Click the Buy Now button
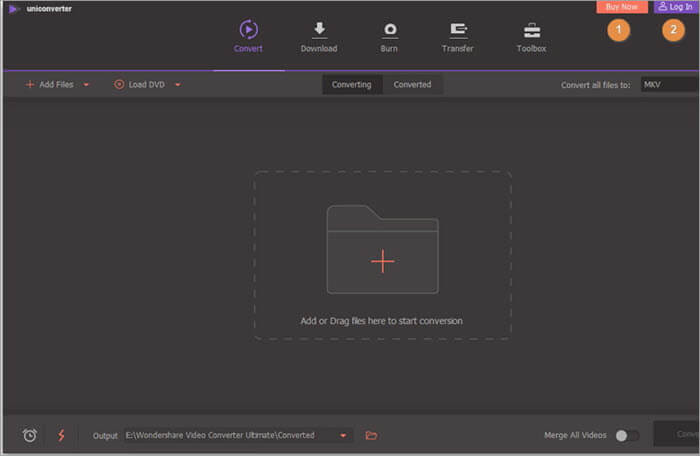 click(621, 7)
